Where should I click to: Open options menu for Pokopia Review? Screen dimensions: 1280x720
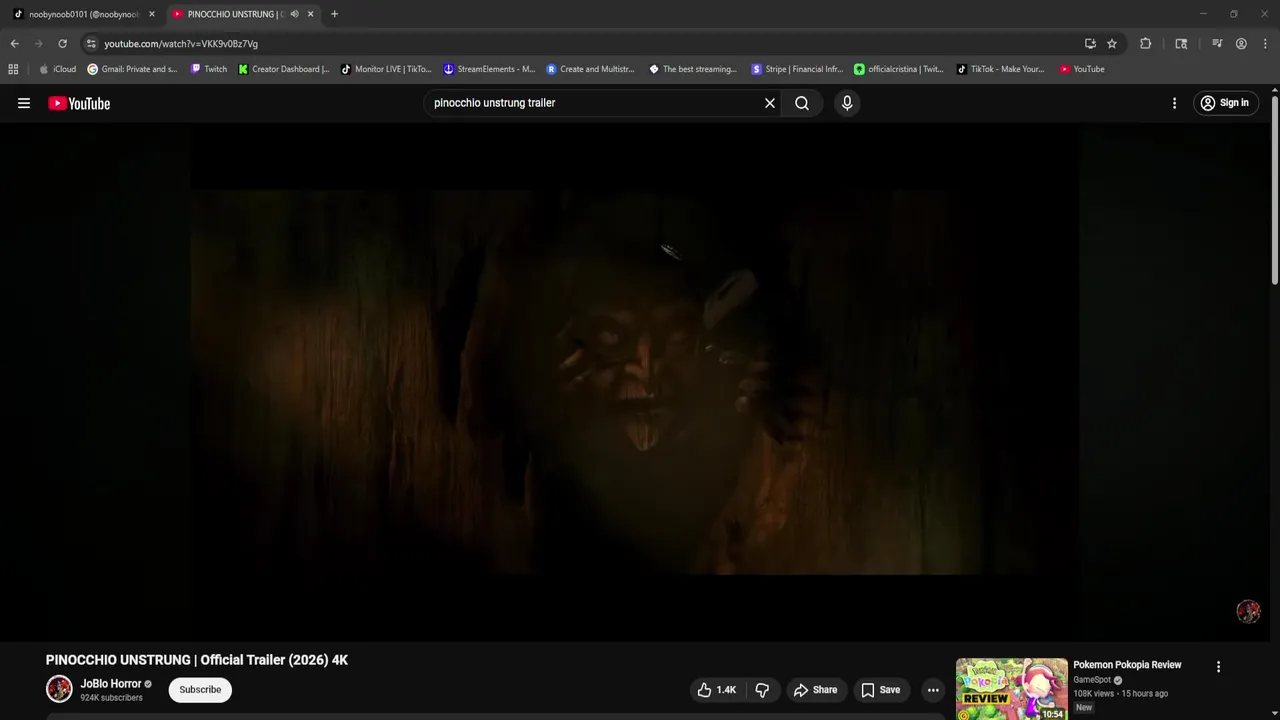point(1218,667)
